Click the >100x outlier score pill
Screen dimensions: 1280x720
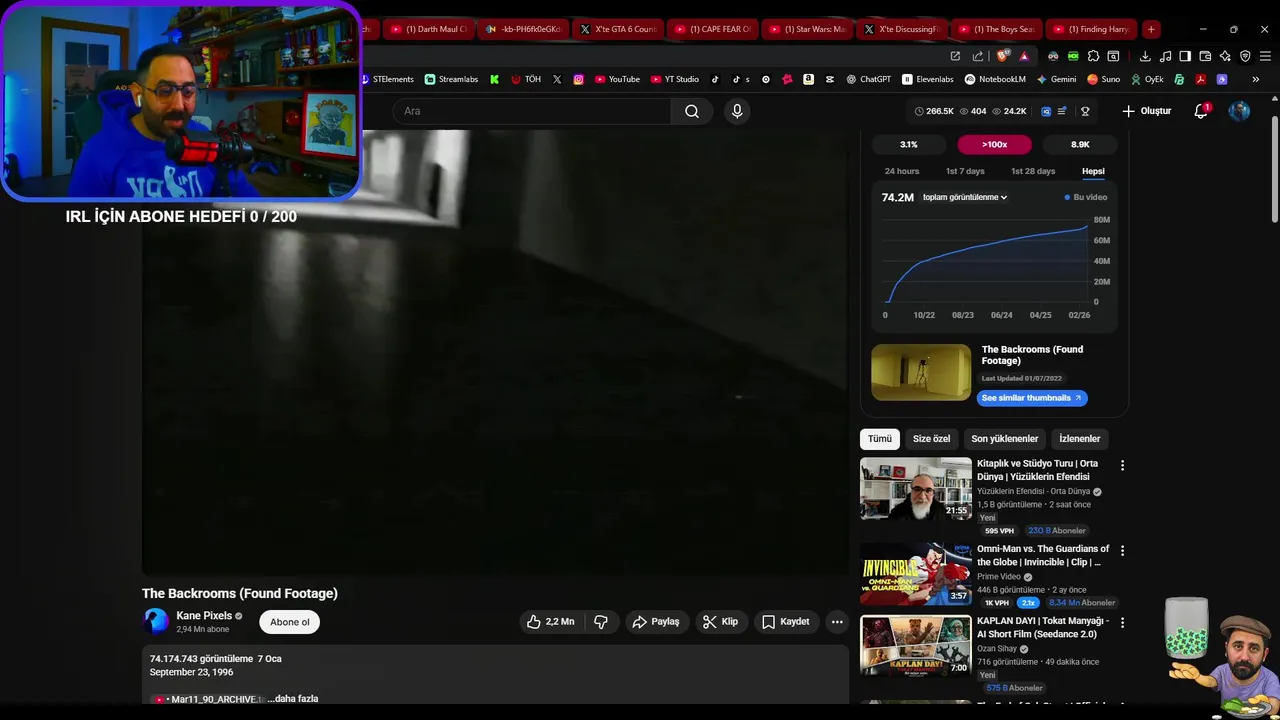[994, 144]
